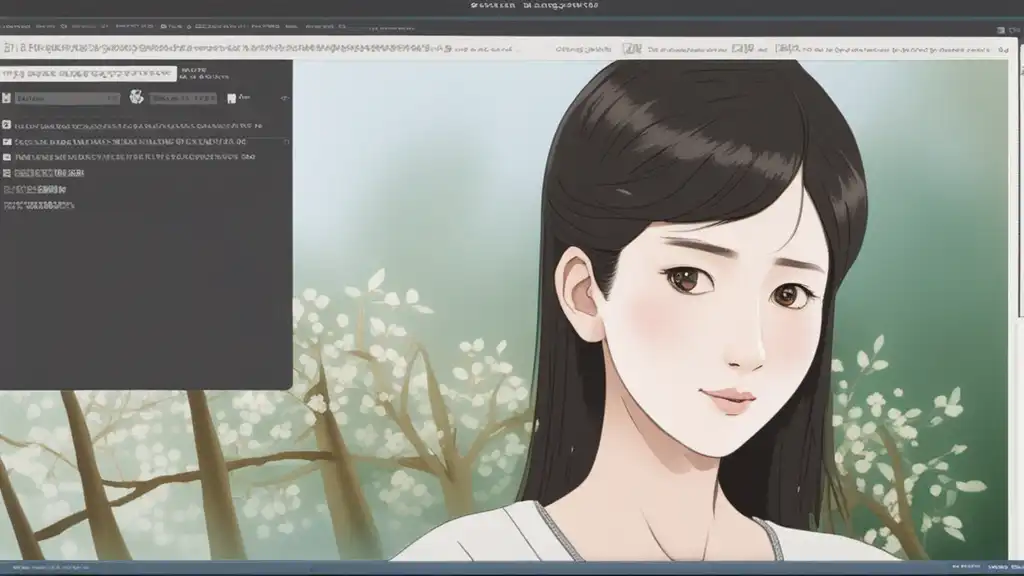The height and width of the screenshot is (576, 1024).
Task: Click the highlighted white text field atop the panel
Action: coord(88,73)
